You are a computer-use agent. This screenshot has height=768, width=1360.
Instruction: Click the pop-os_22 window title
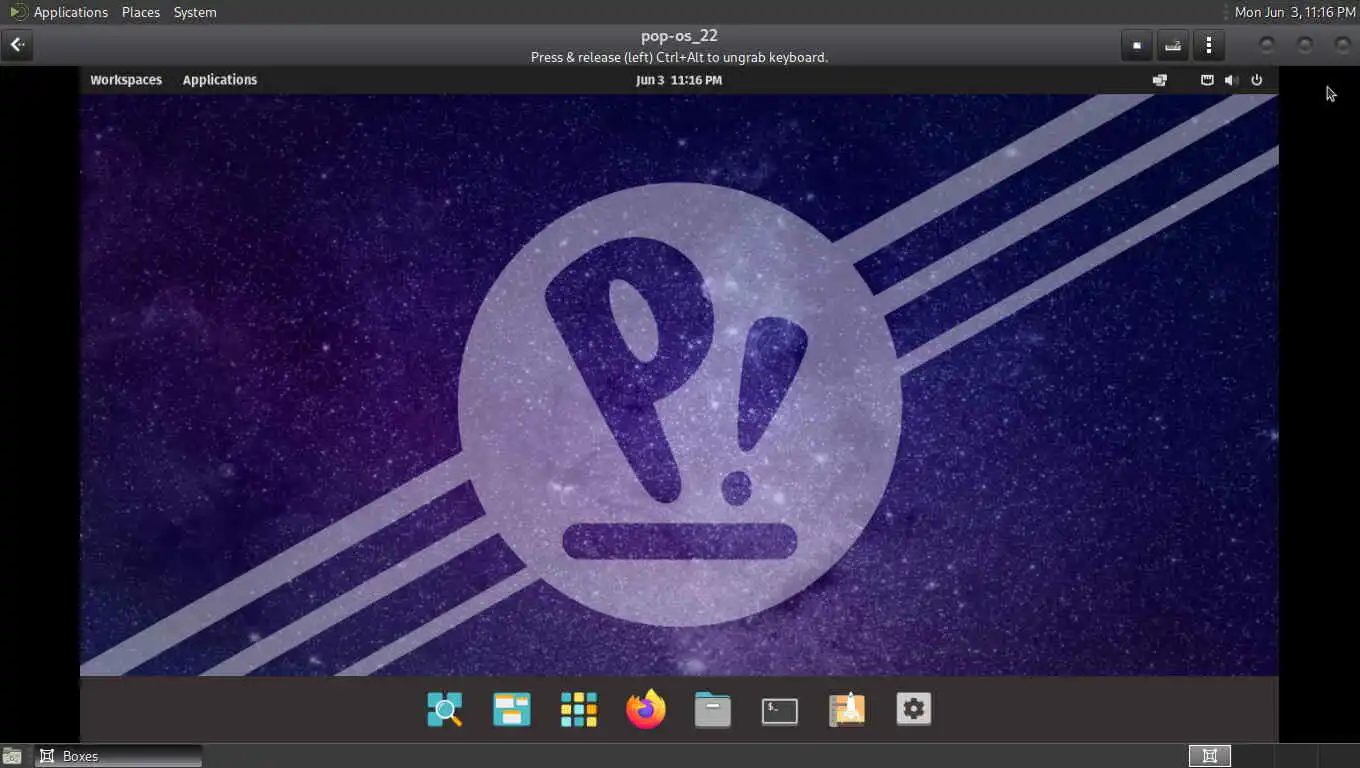(x=679, y=36)
